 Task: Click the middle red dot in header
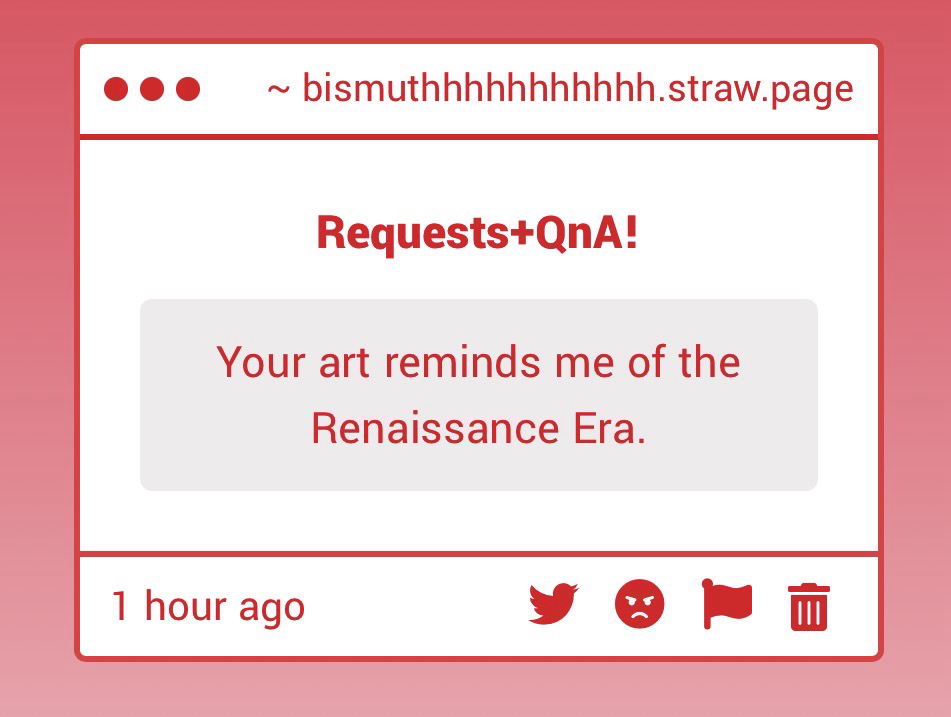pyautogui.click(x=152, y=89)
